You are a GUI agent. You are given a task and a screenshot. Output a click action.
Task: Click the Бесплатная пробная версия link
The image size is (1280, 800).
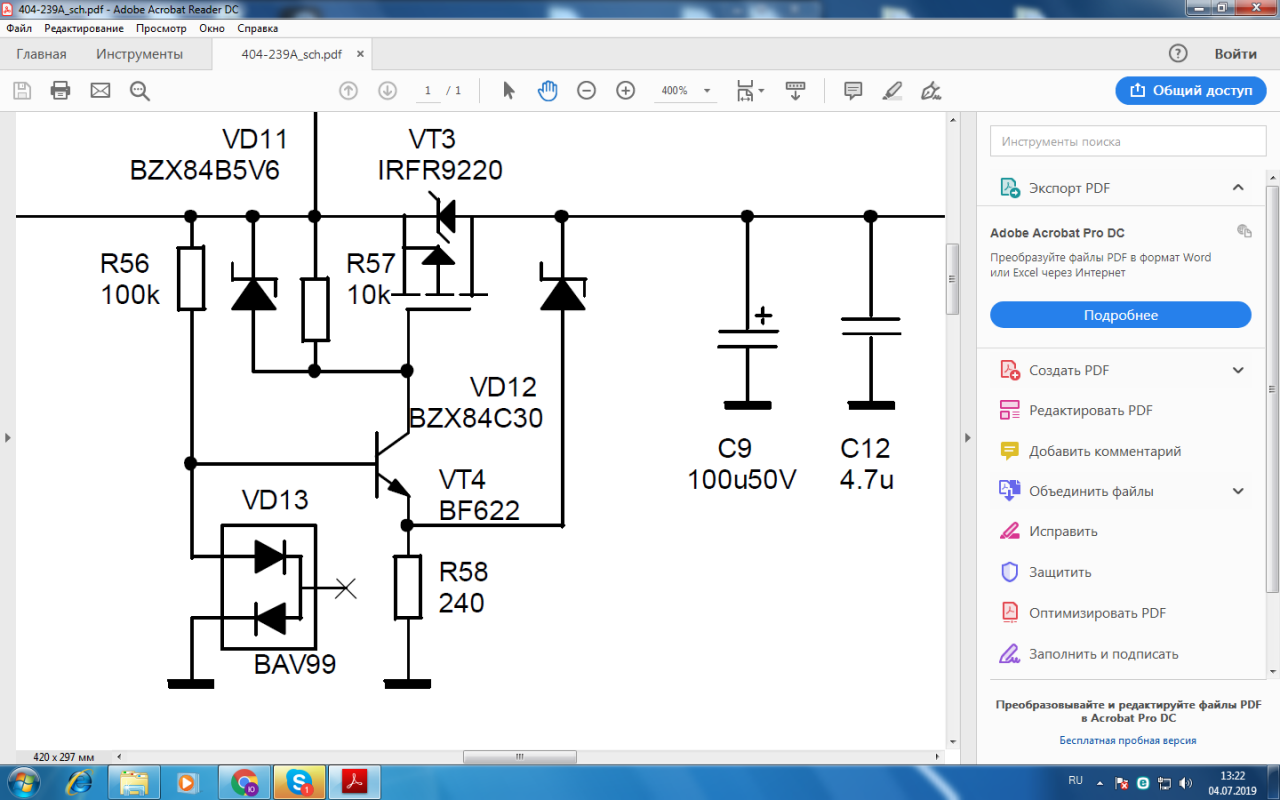coord(1127,741)
